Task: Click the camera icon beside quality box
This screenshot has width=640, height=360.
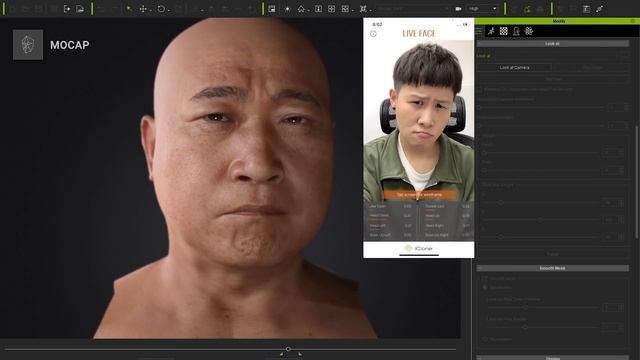Action: click(x=458, y=9)
